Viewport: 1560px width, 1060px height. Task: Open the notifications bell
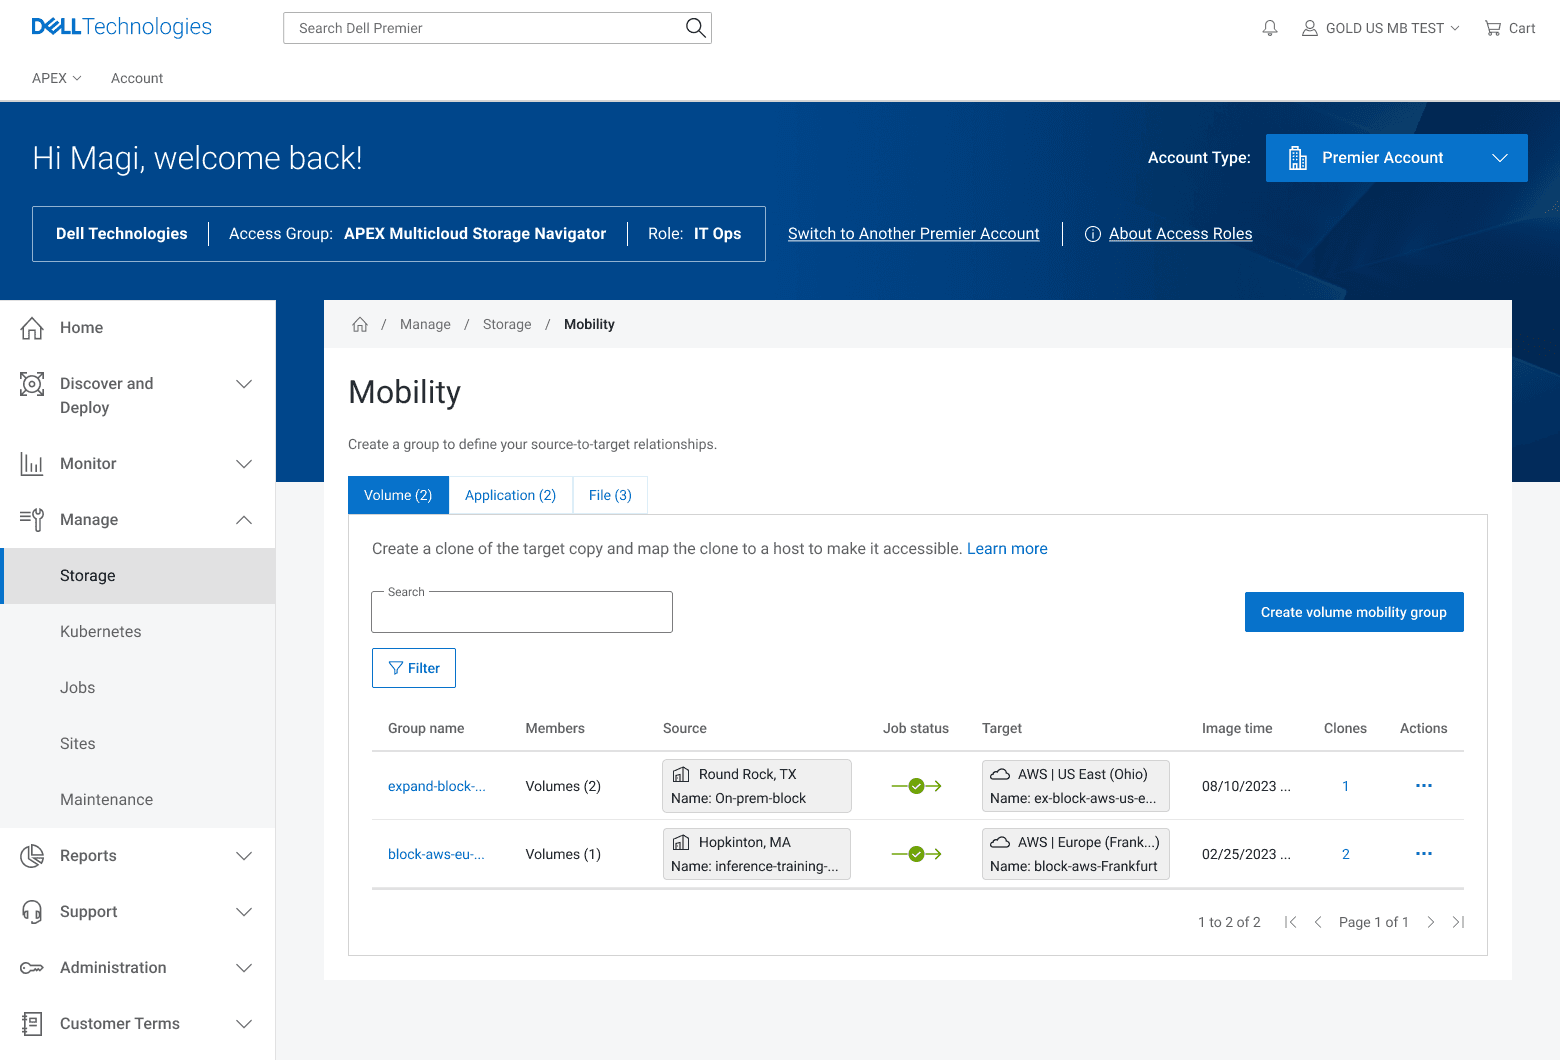[1270, 28]
